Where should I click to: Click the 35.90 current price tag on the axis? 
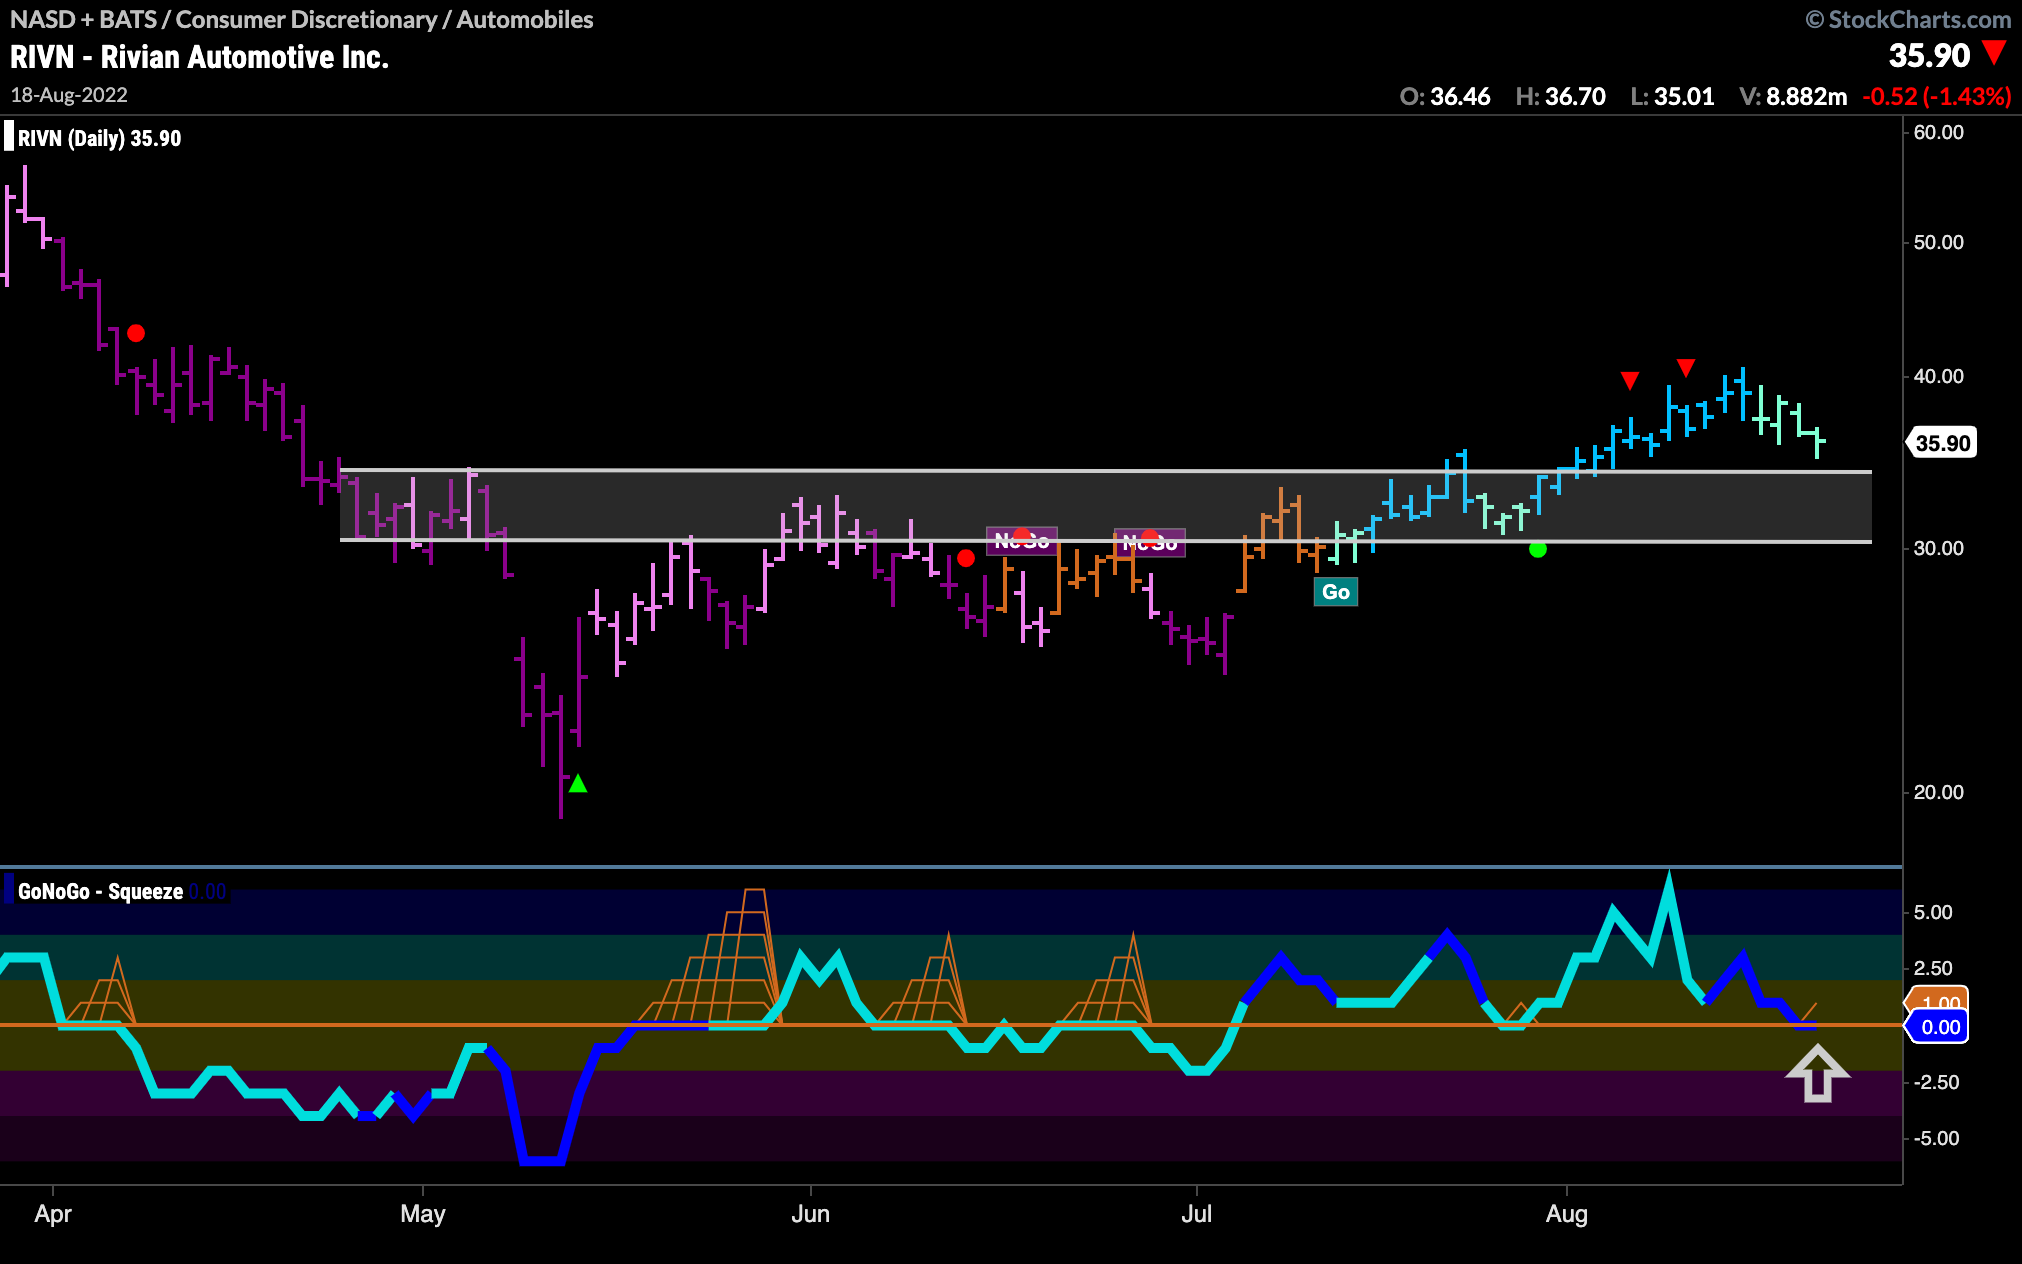coord(1942,443)
